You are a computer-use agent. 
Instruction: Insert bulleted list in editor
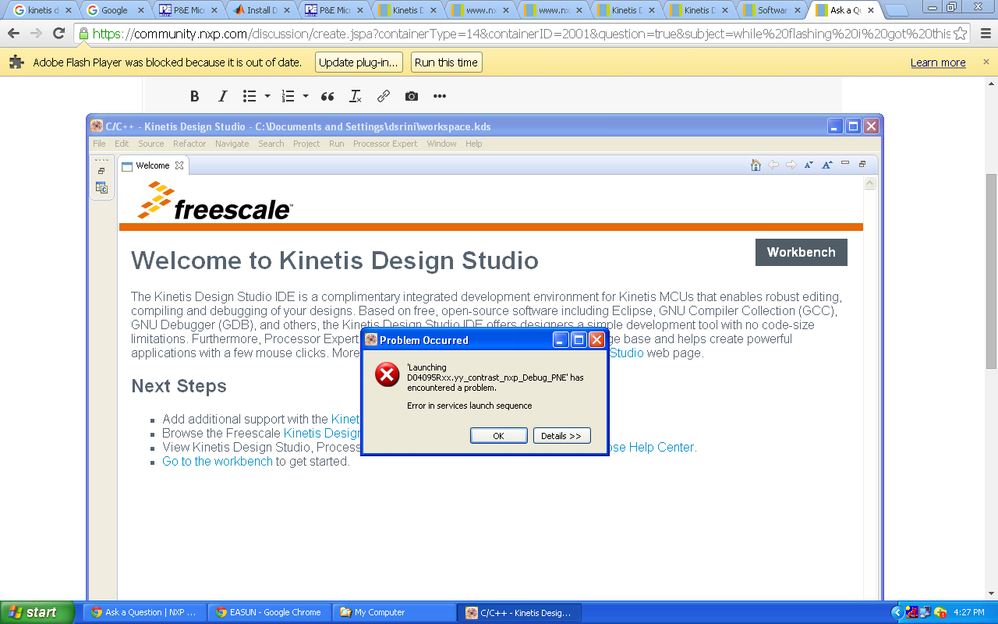point(250,96)
